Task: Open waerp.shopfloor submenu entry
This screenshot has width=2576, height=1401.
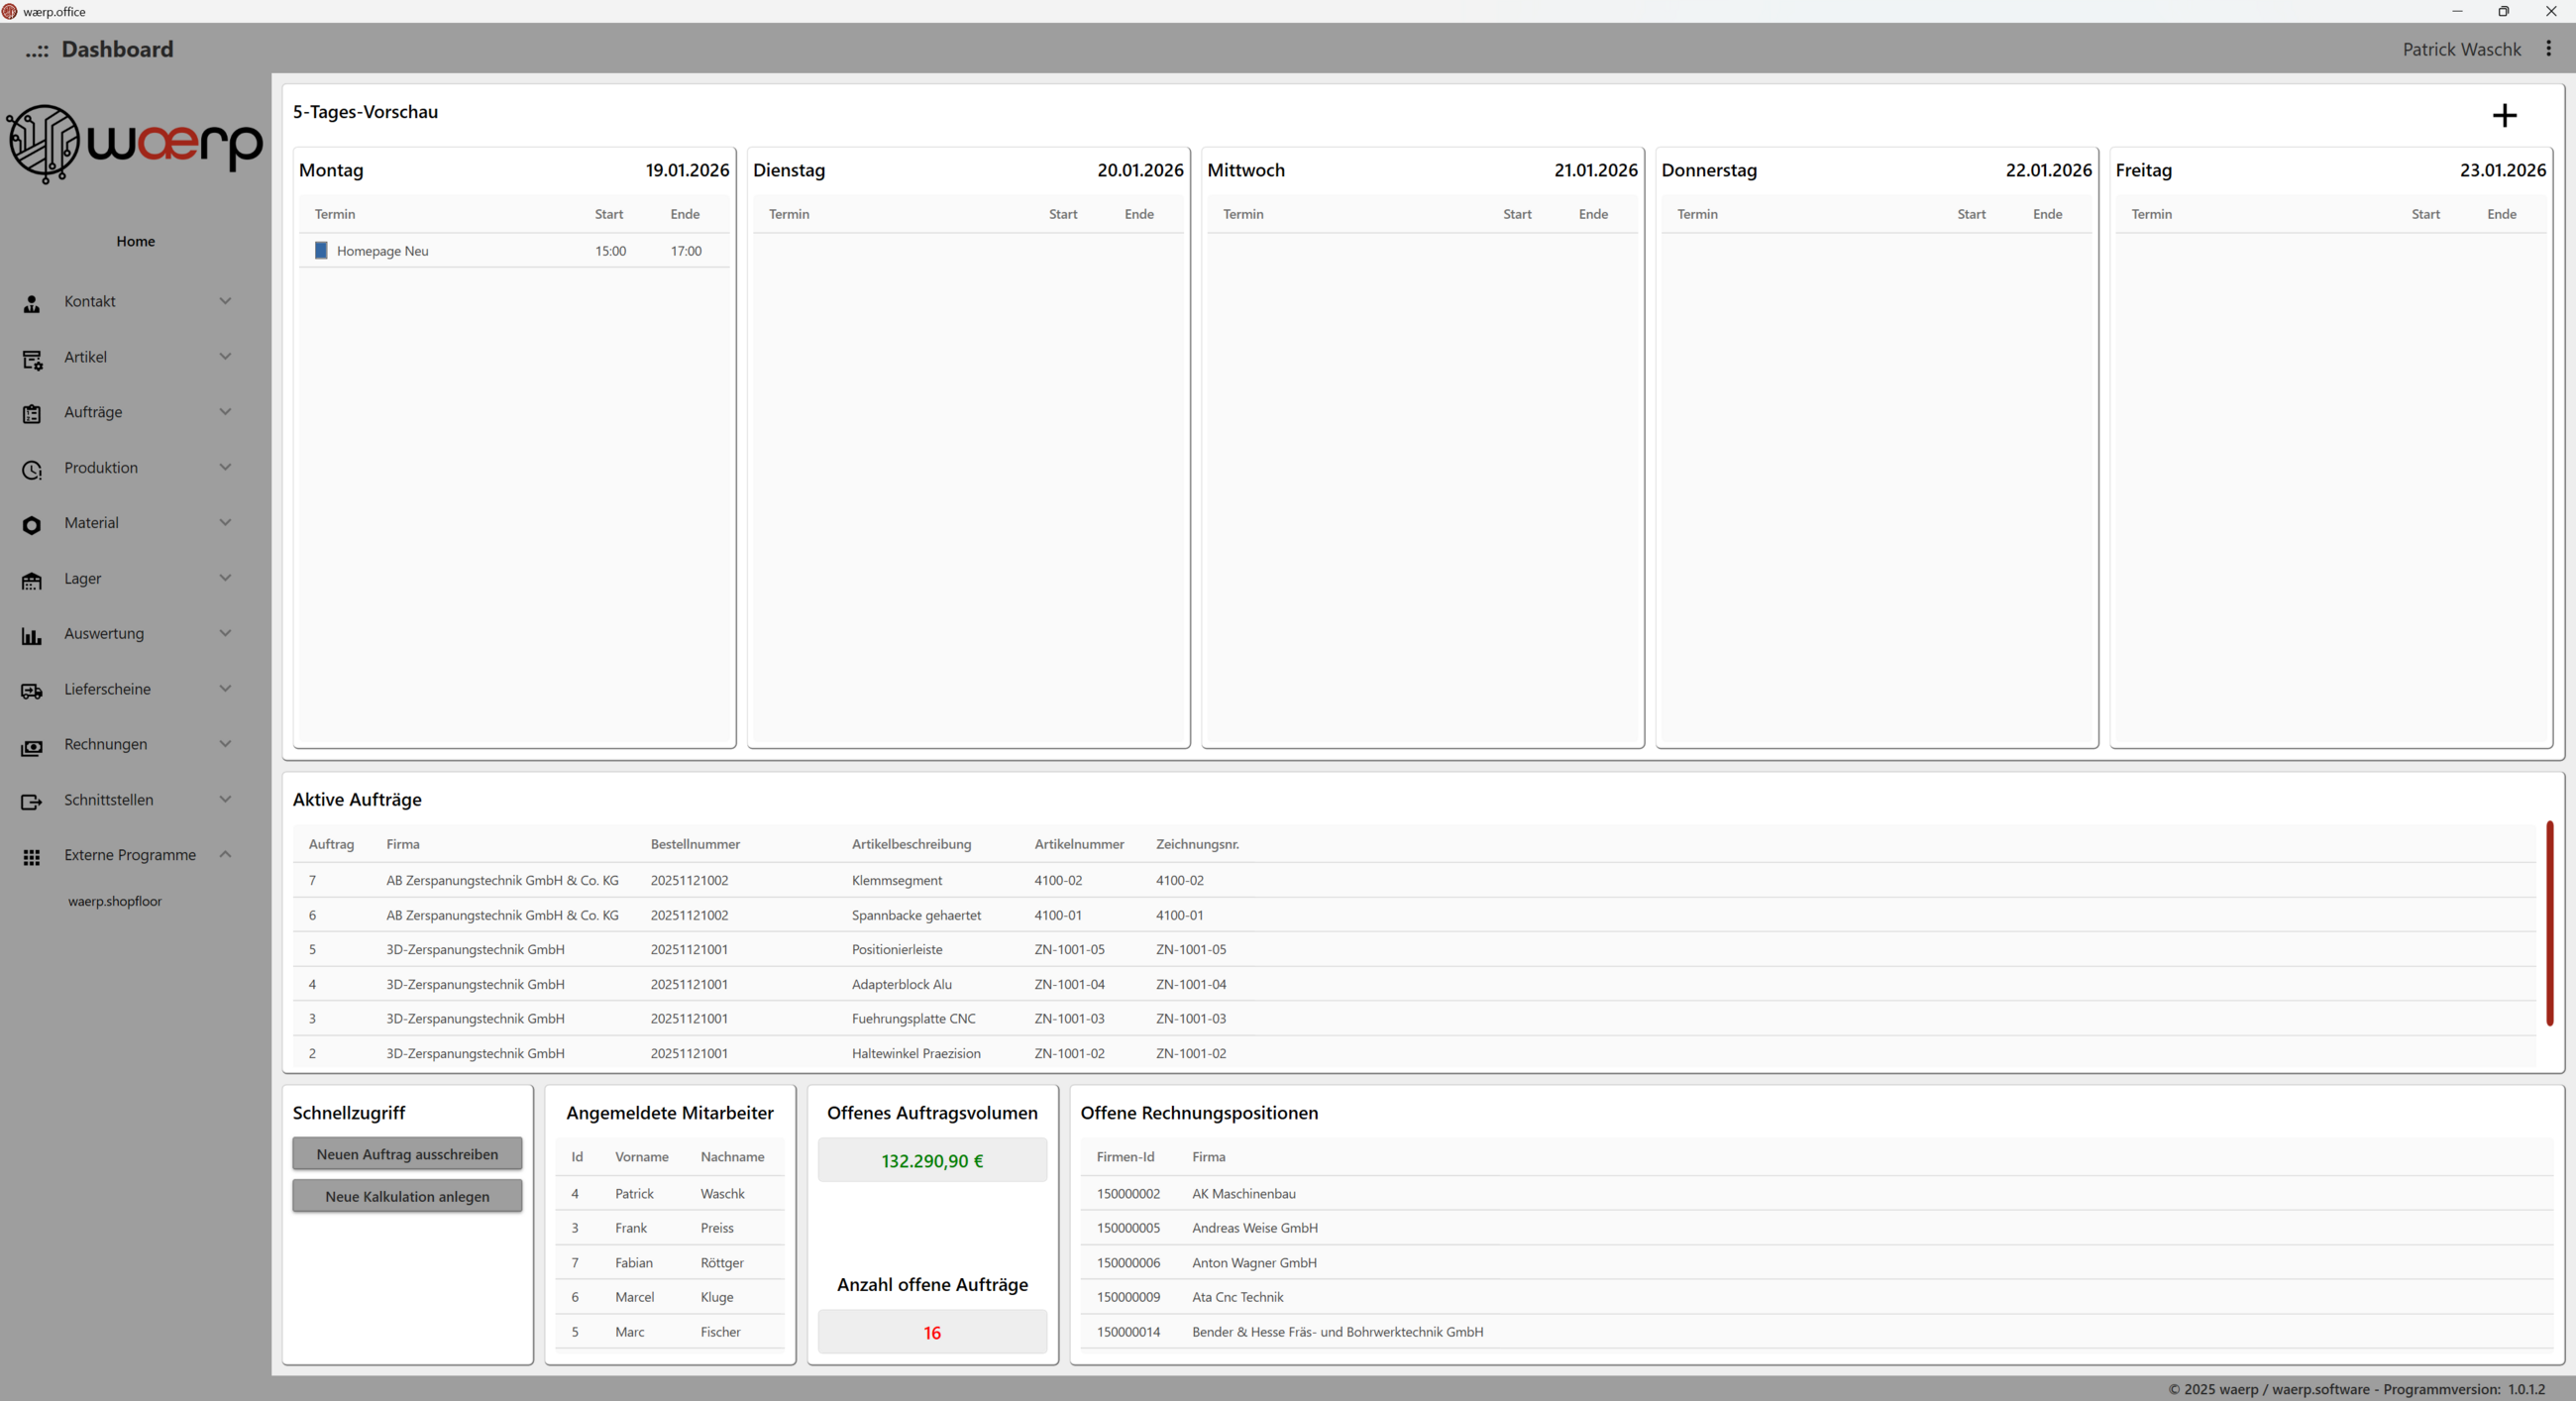Action: point(115,901)
